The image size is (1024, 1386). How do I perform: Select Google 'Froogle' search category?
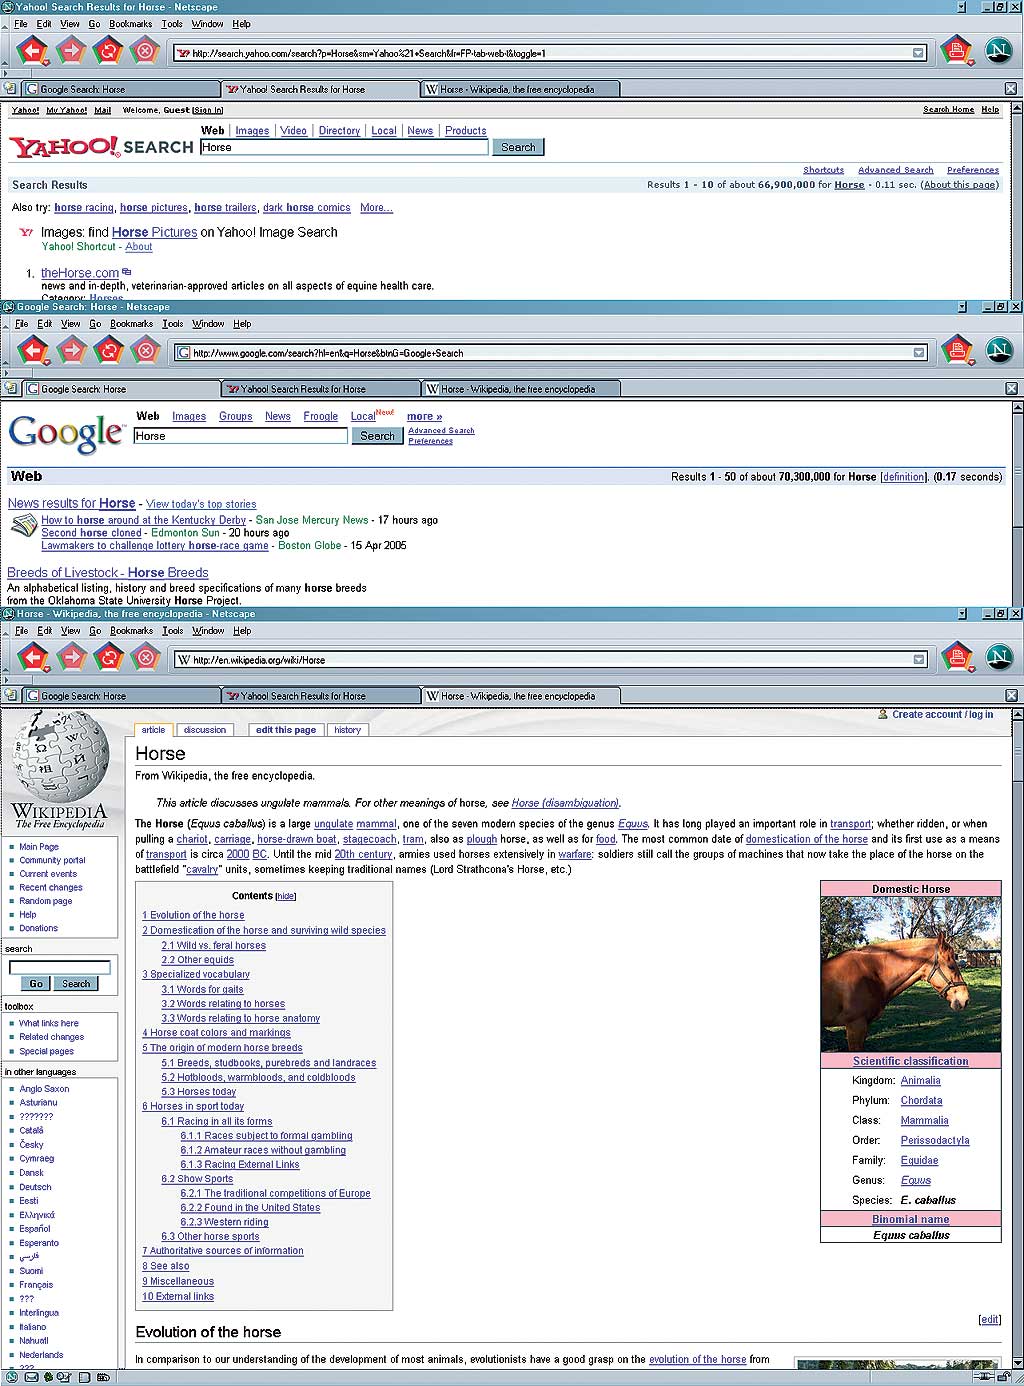click(321, 416)
